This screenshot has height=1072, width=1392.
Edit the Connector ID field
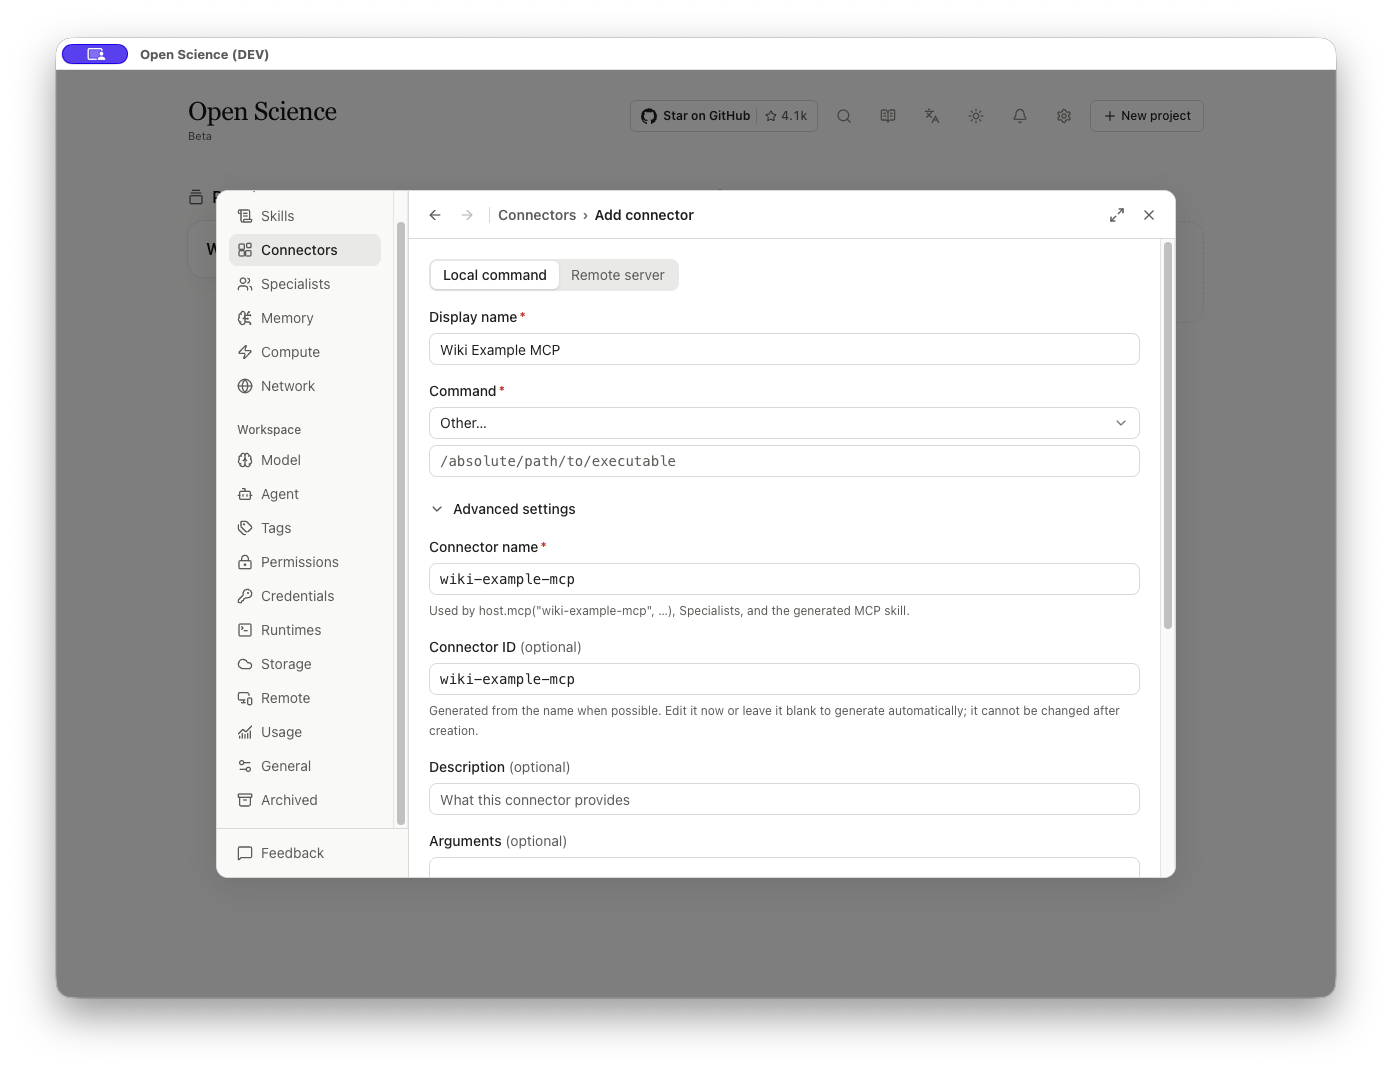click(784, 679)
